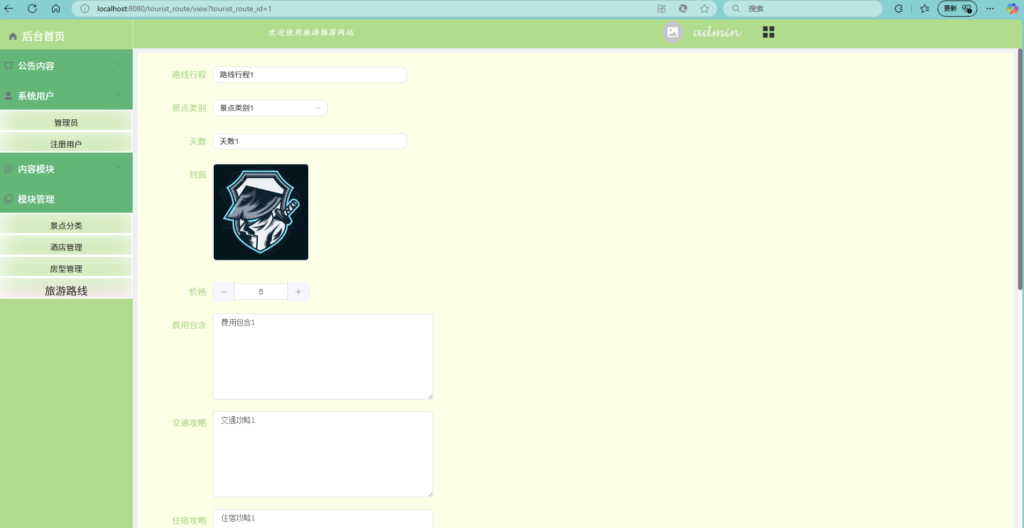
Task: Click the home icon beside 后台首页
Action: click(x=12, y=37)
